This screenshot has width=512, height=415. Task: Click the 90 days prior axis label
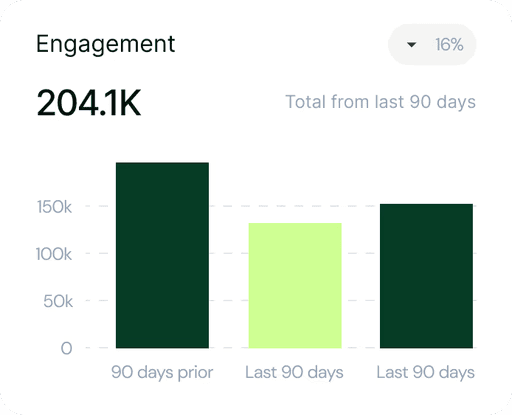[x=162, y=372]
